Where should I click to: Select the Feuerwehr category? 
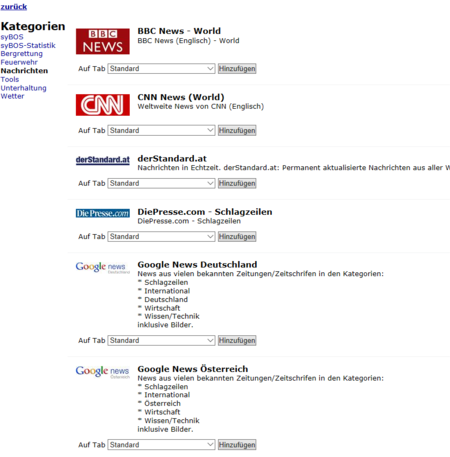tap(19, 62)
